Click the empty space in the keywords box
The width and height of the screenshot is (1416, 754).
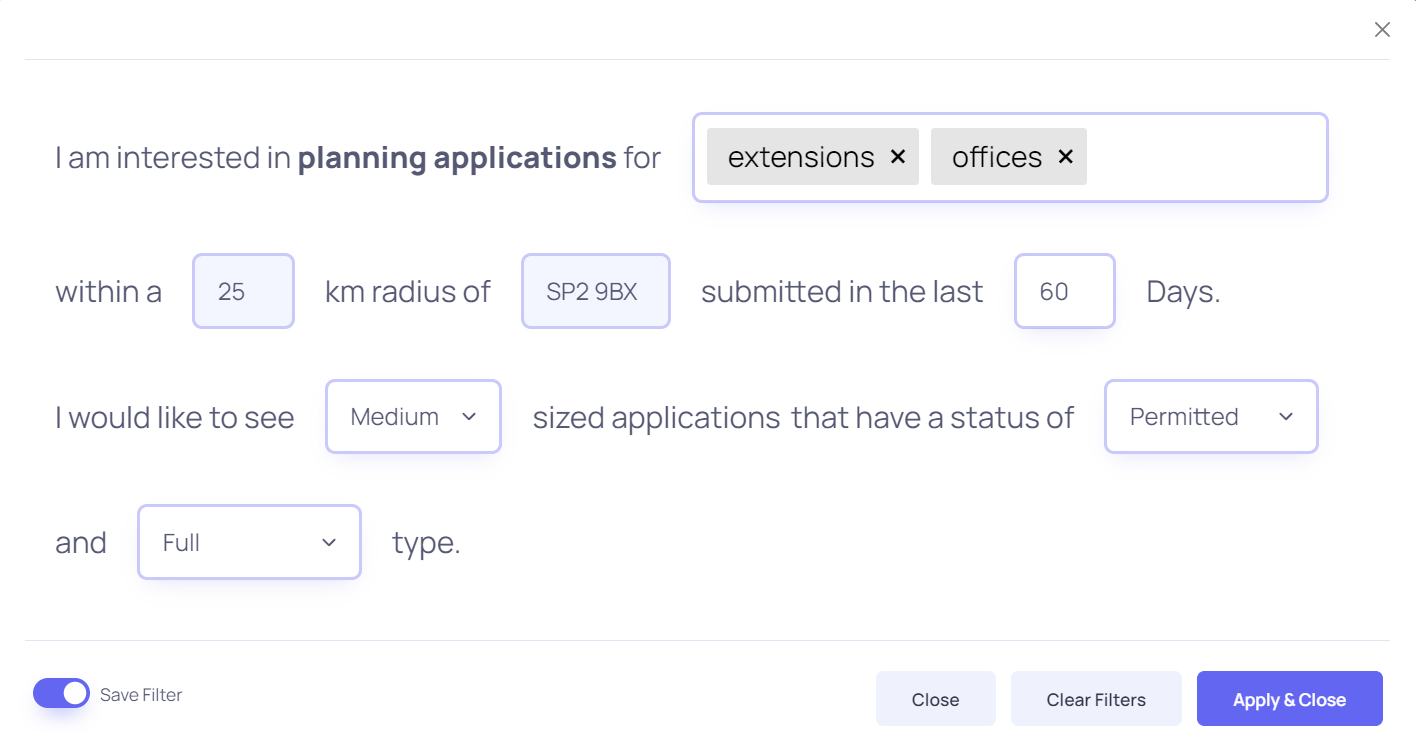(x=1205, y=157)
